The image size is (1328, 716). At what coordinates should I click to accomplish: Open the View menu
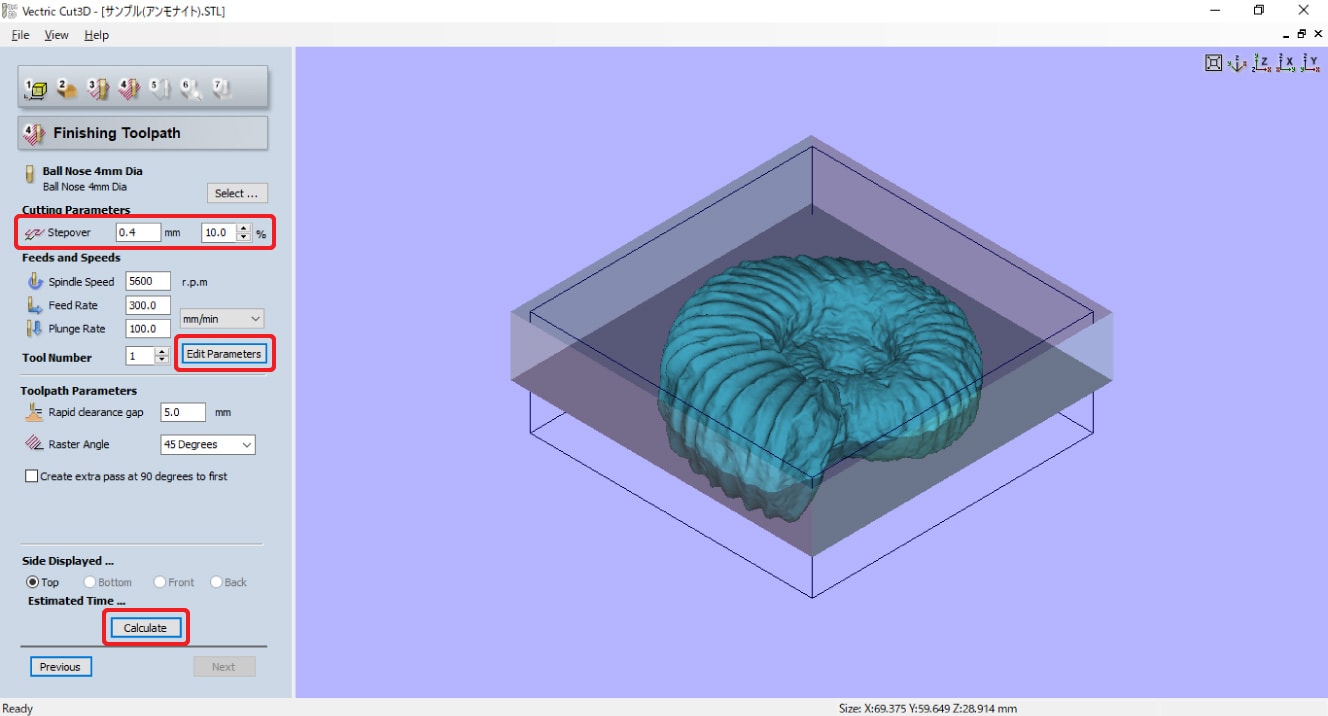click(x=57, y=35)
